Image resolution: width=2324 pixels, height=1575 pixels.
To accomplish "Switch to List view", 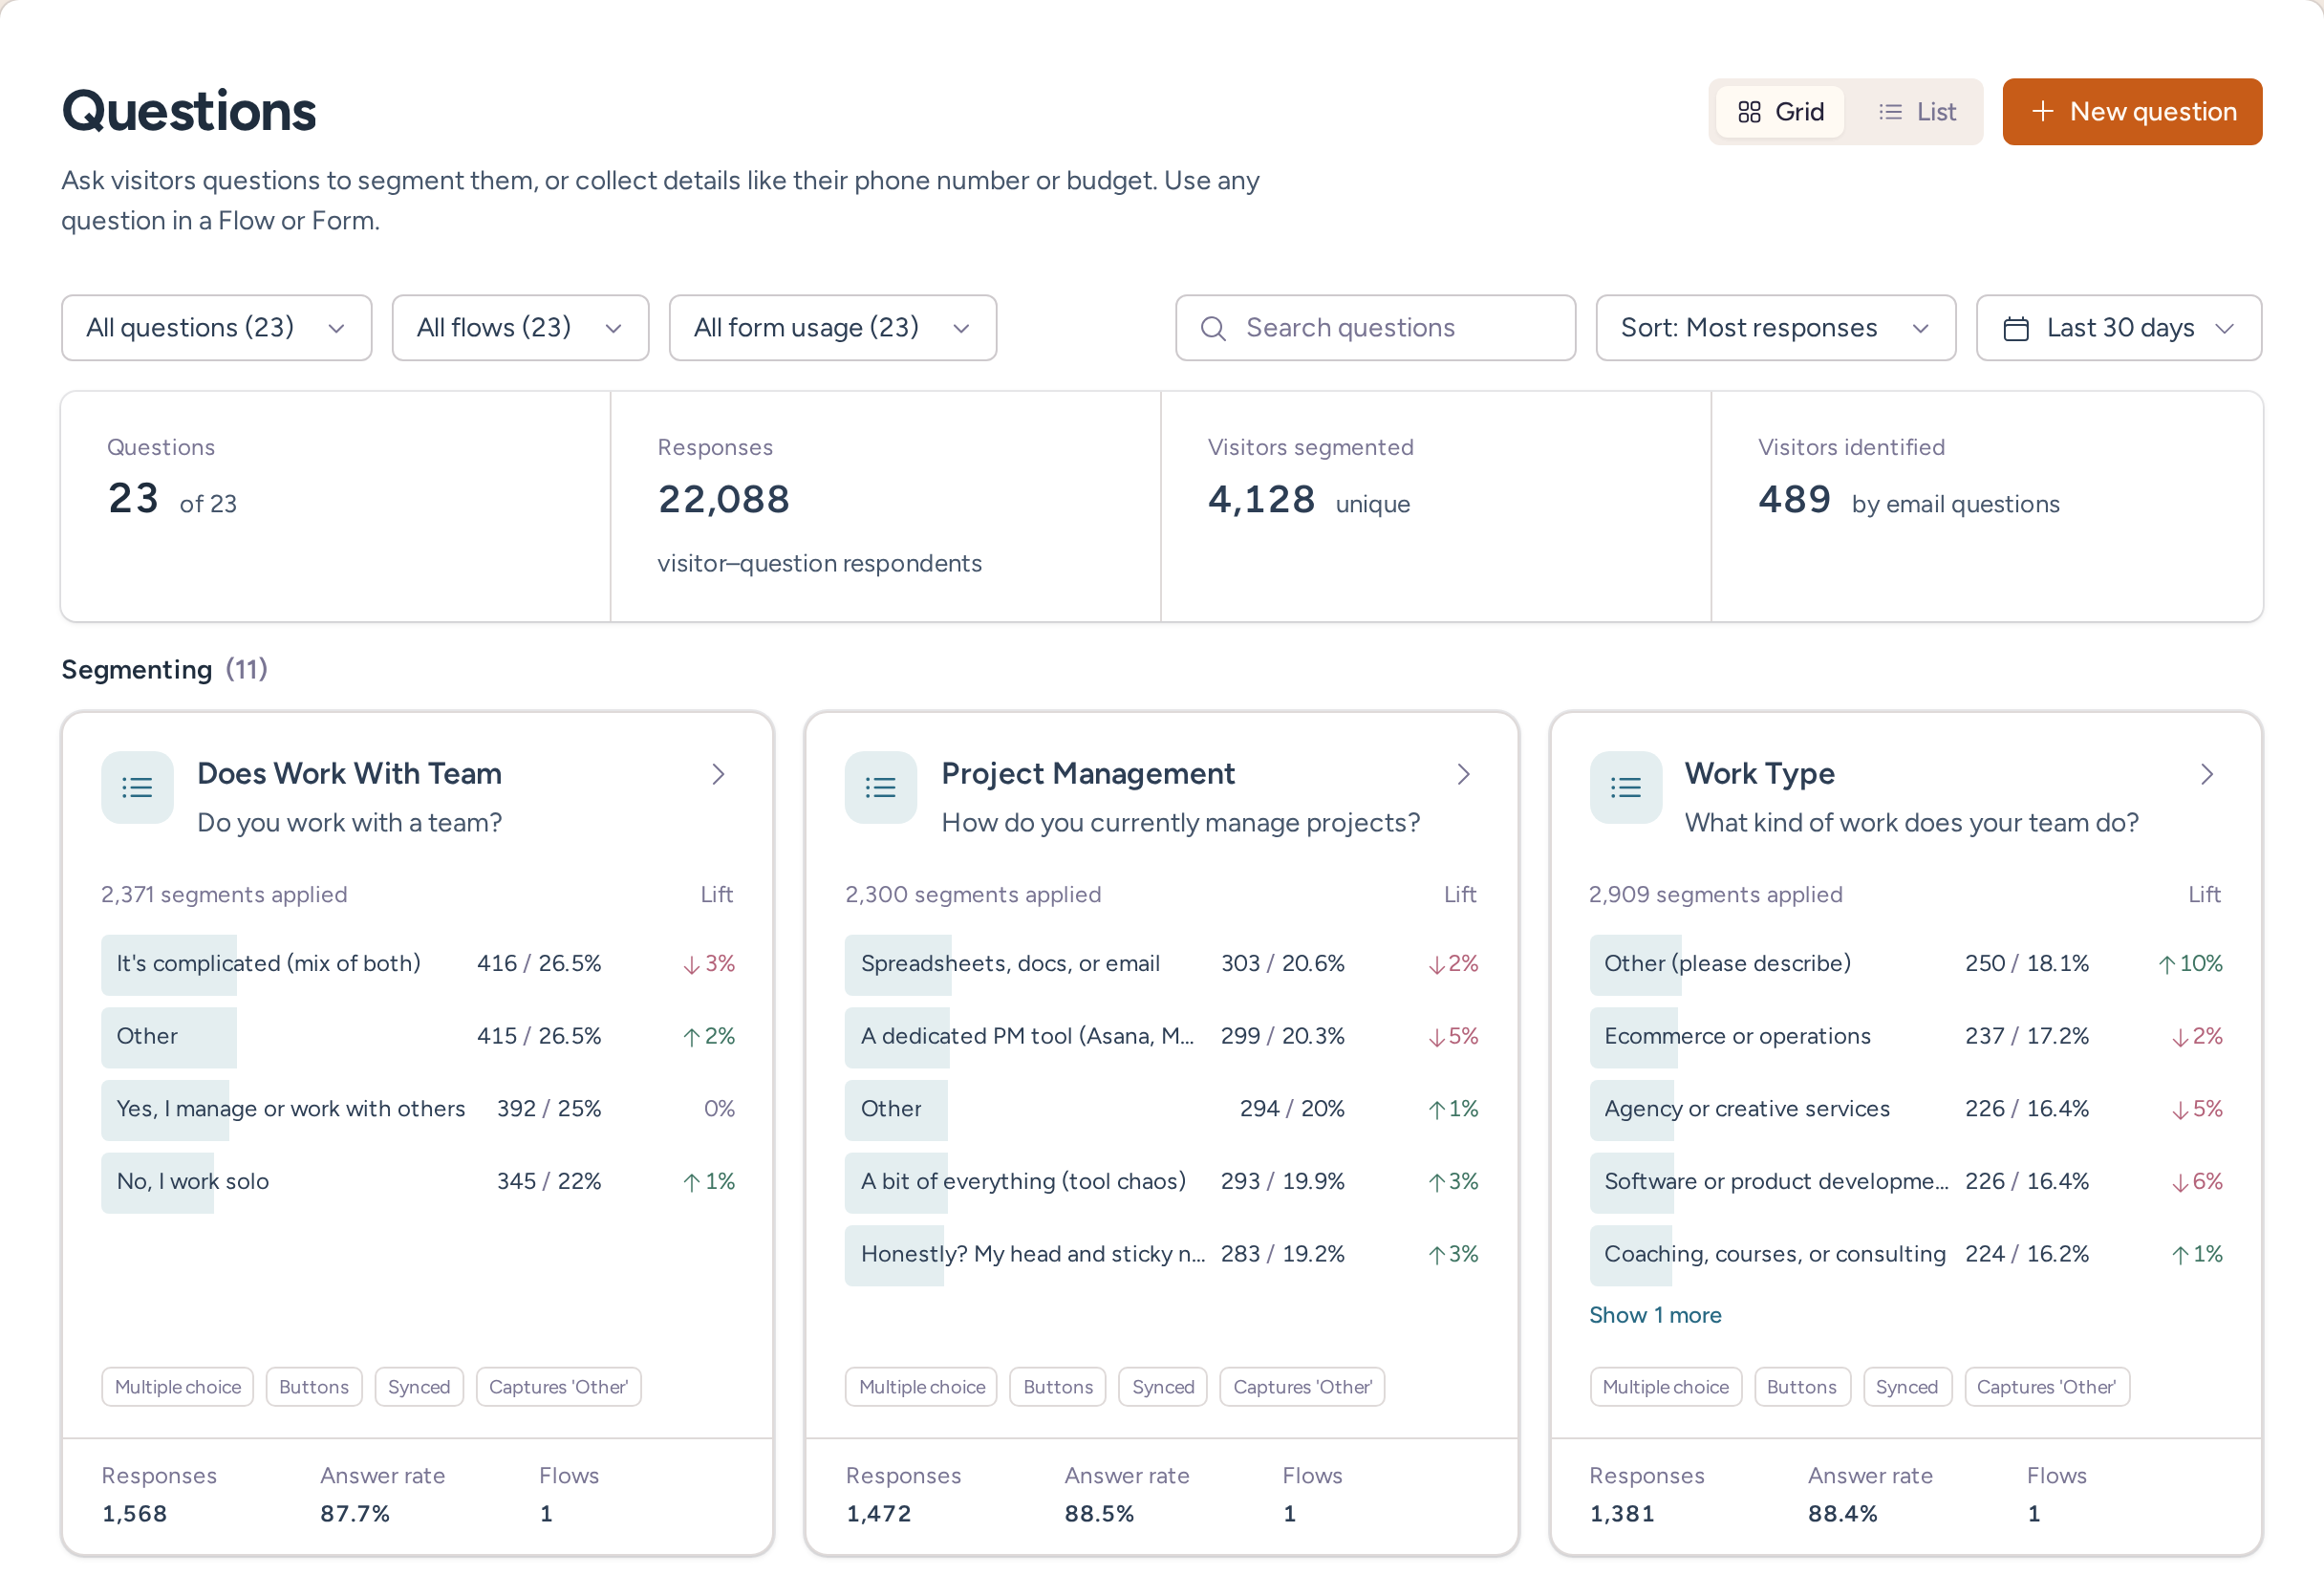I will pyautogui.click(x=1916, y=112).
